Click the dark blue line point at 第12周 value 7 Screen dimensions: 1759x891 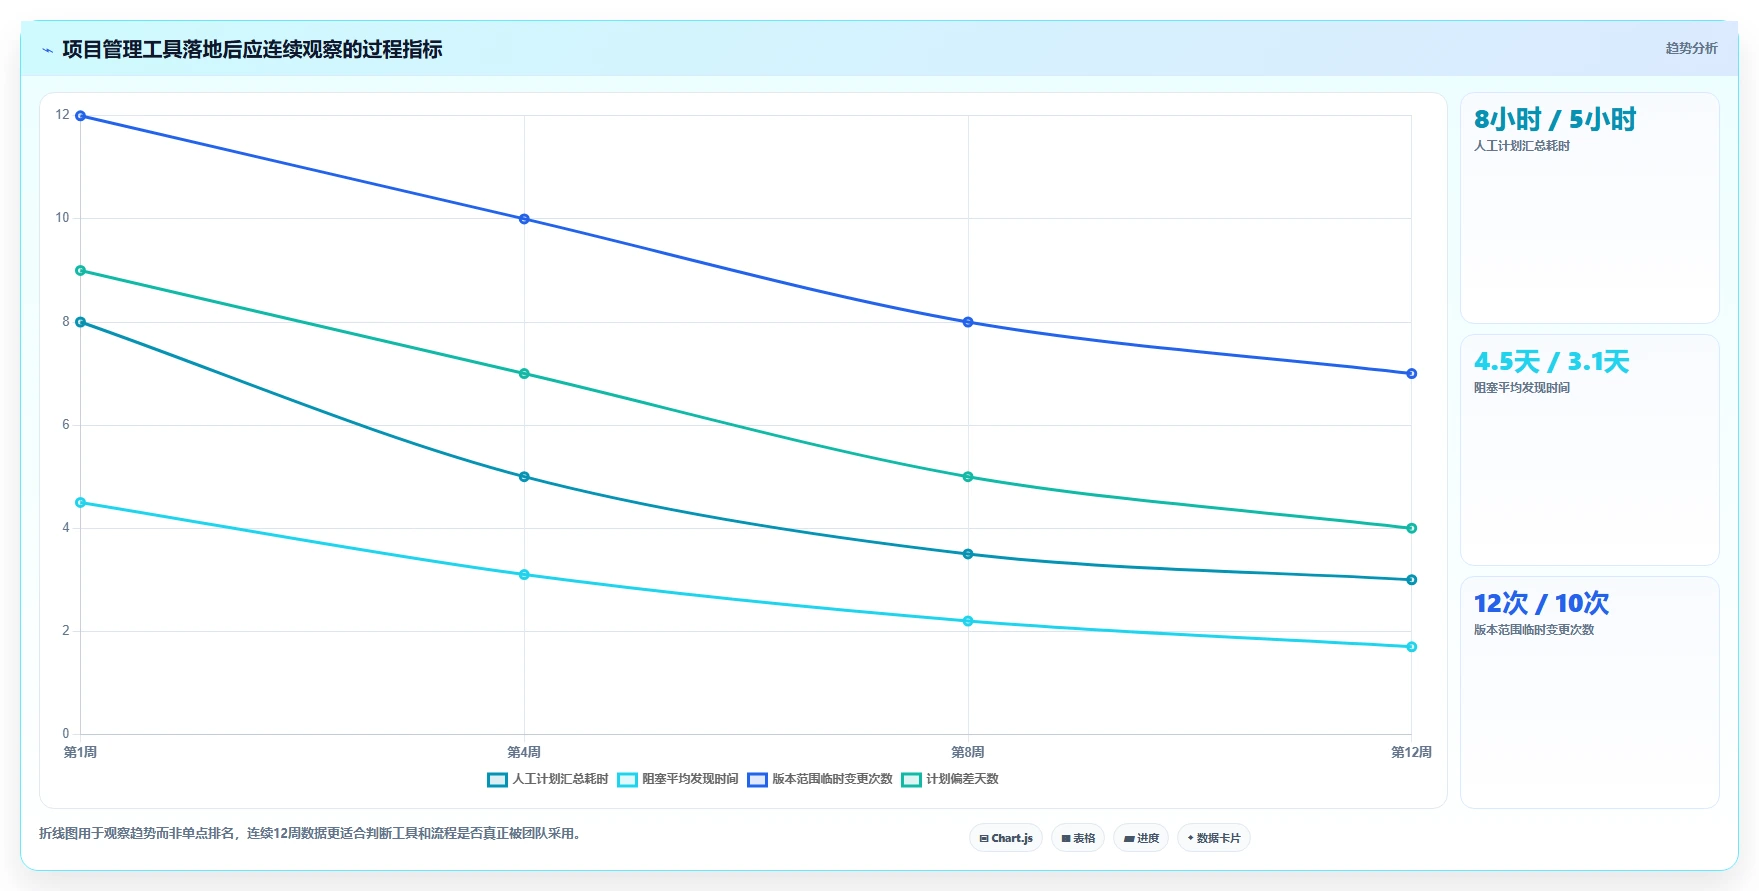[1412, 374]
